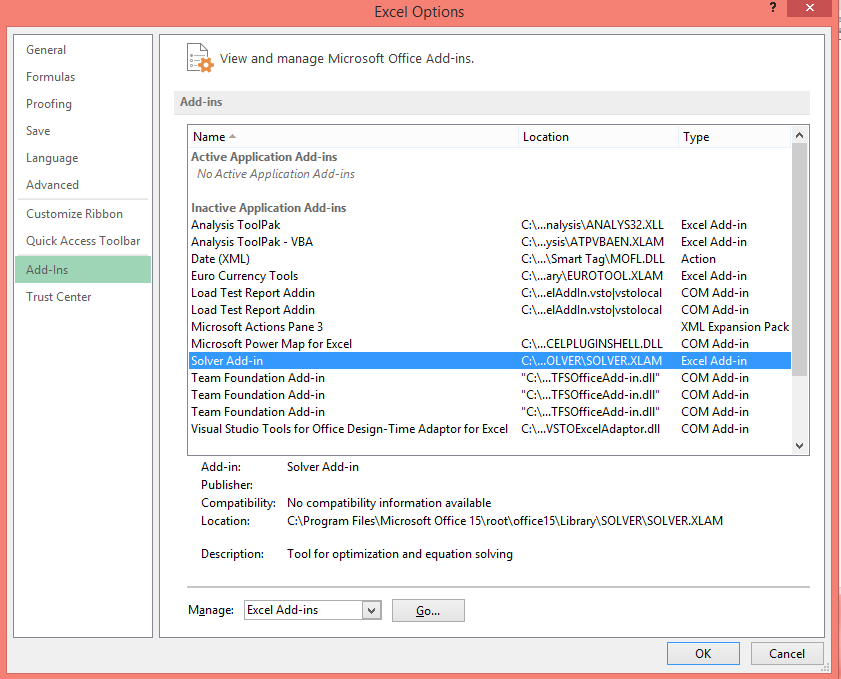Select Visual Studio Tools for Office Design-Time Adaptor
The height and width of the screenshot is (679, 841).
click(x=490, y=429)
